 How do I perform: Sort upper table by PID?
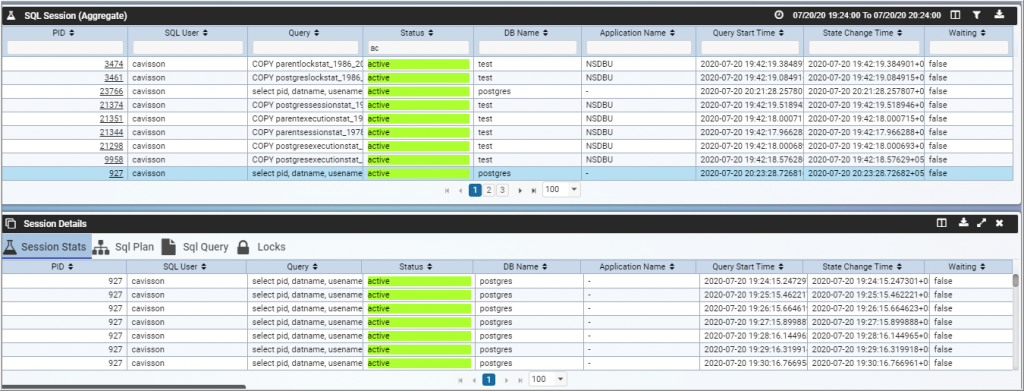[72, 32]
